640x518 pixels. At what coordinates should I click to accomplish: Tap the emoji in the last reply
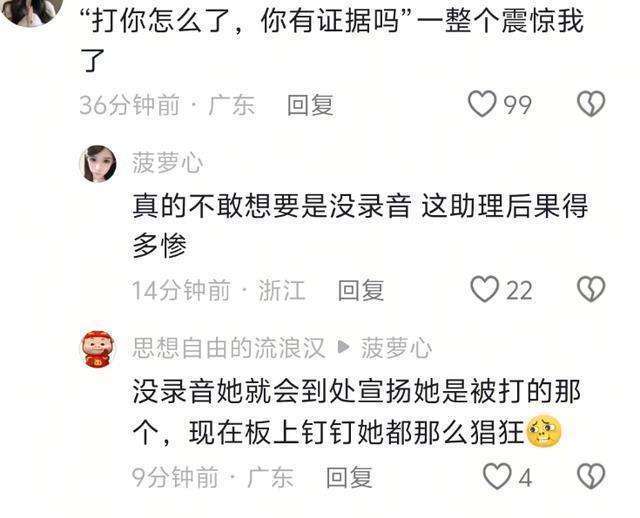(x=545, y=430)
